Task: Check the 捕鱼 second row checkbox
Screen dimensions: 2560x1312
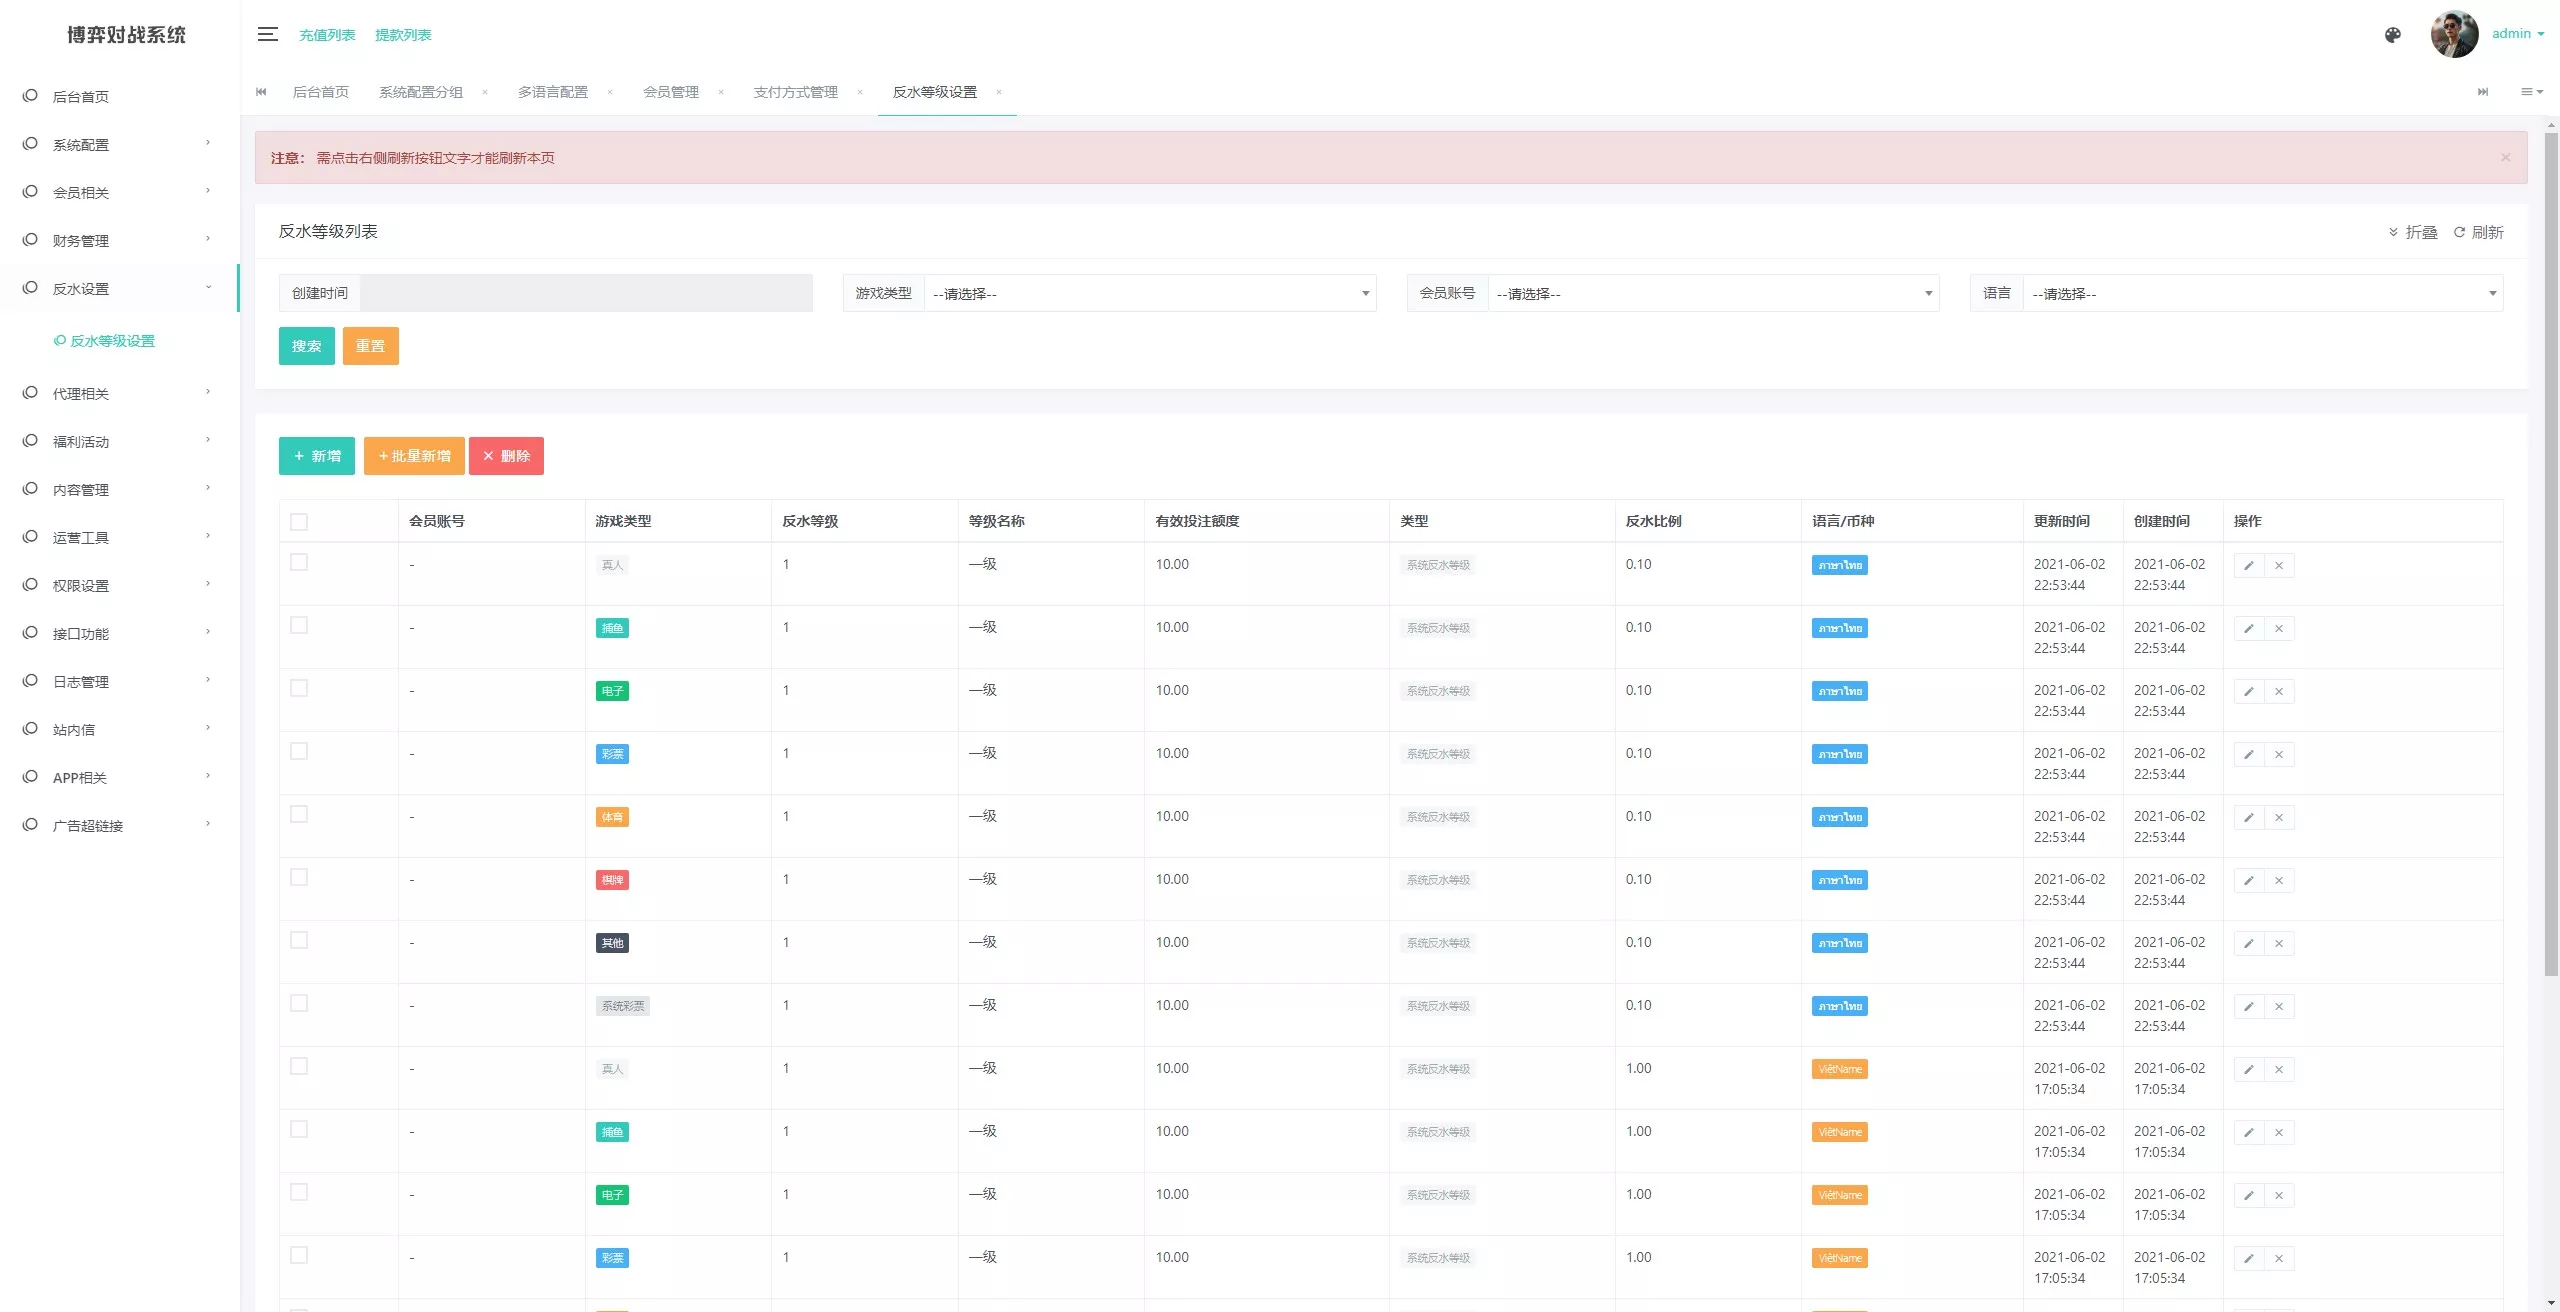Action: [299, 626]
